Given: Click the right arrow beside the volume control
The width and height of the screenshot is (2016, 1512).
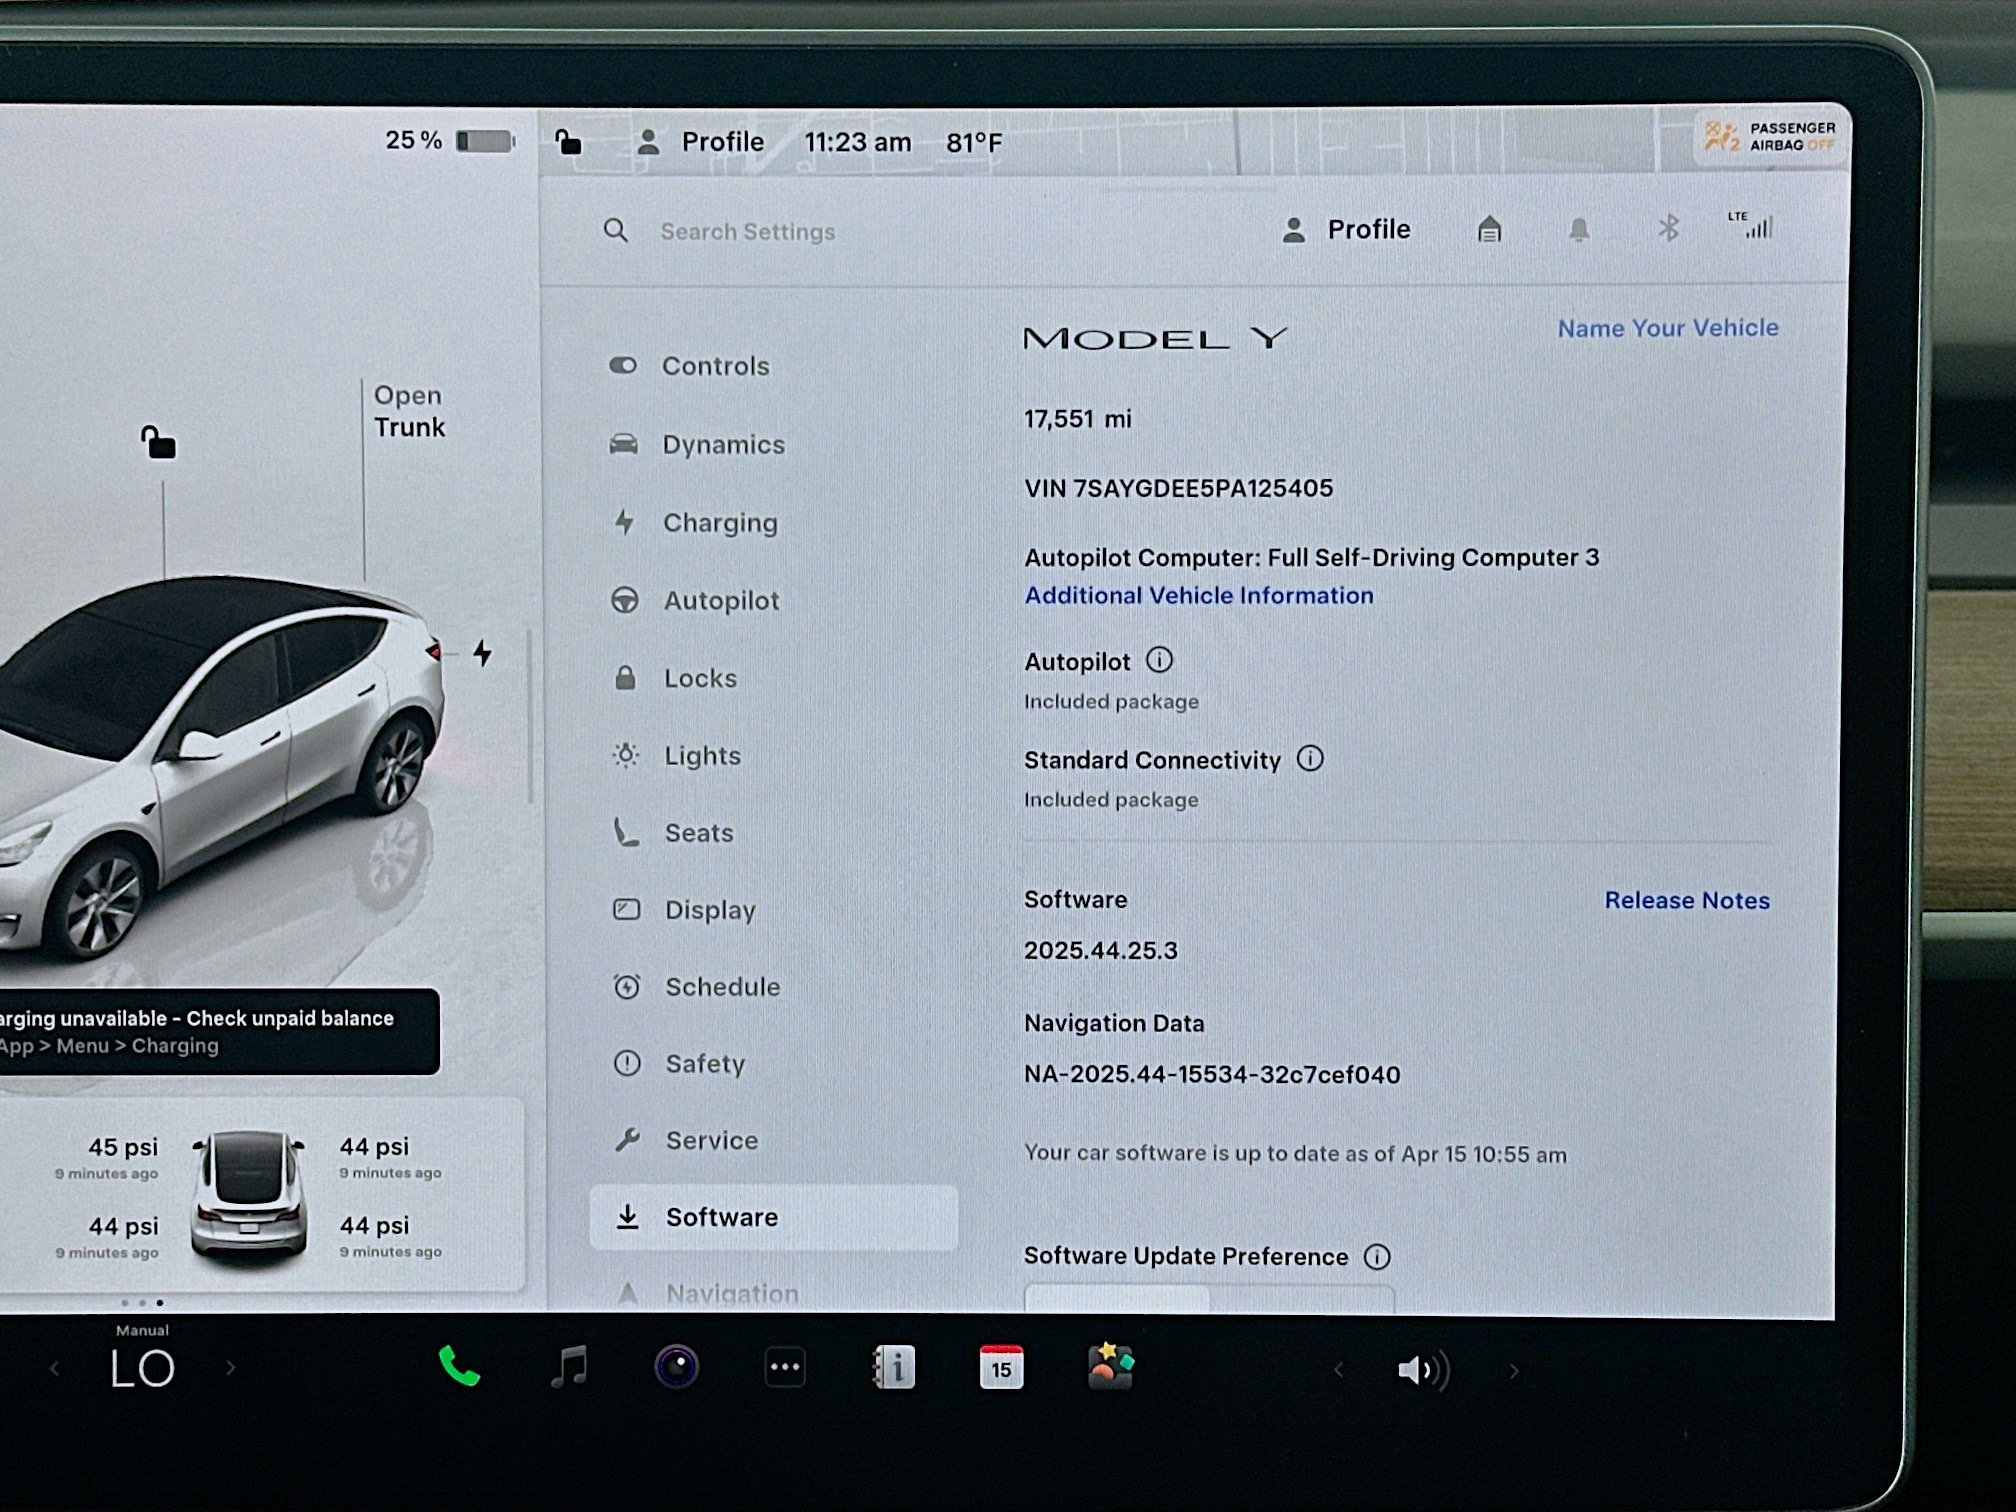Looking at the screenshot, I should [x=1514, y=1369].
